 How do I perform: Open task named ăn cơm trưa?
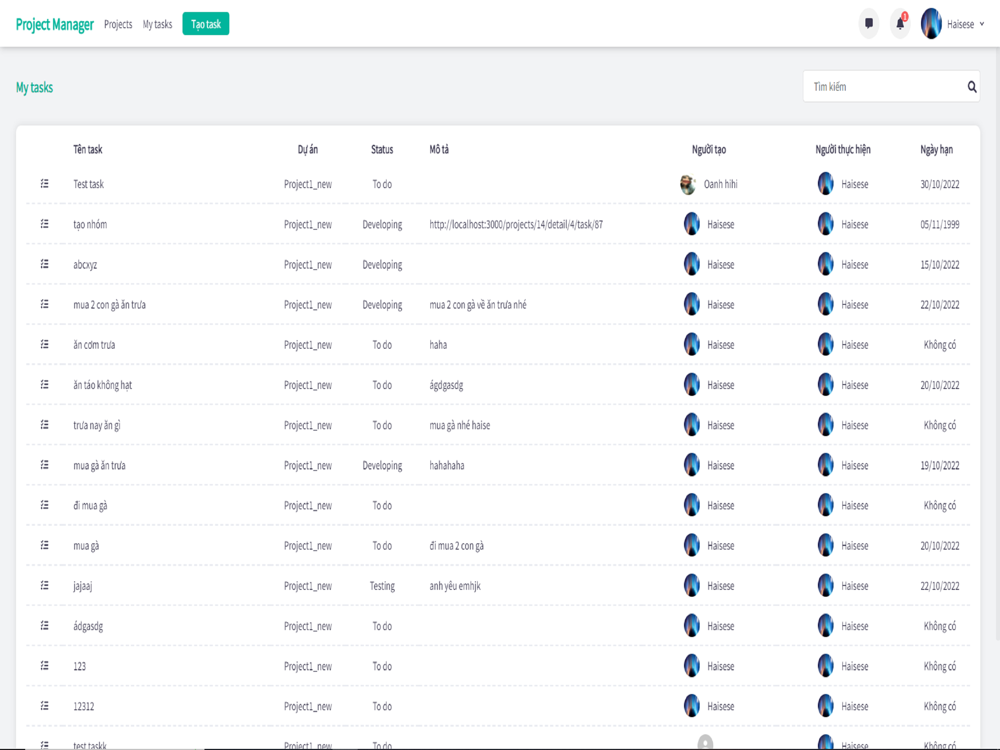(x=94, y=345)
